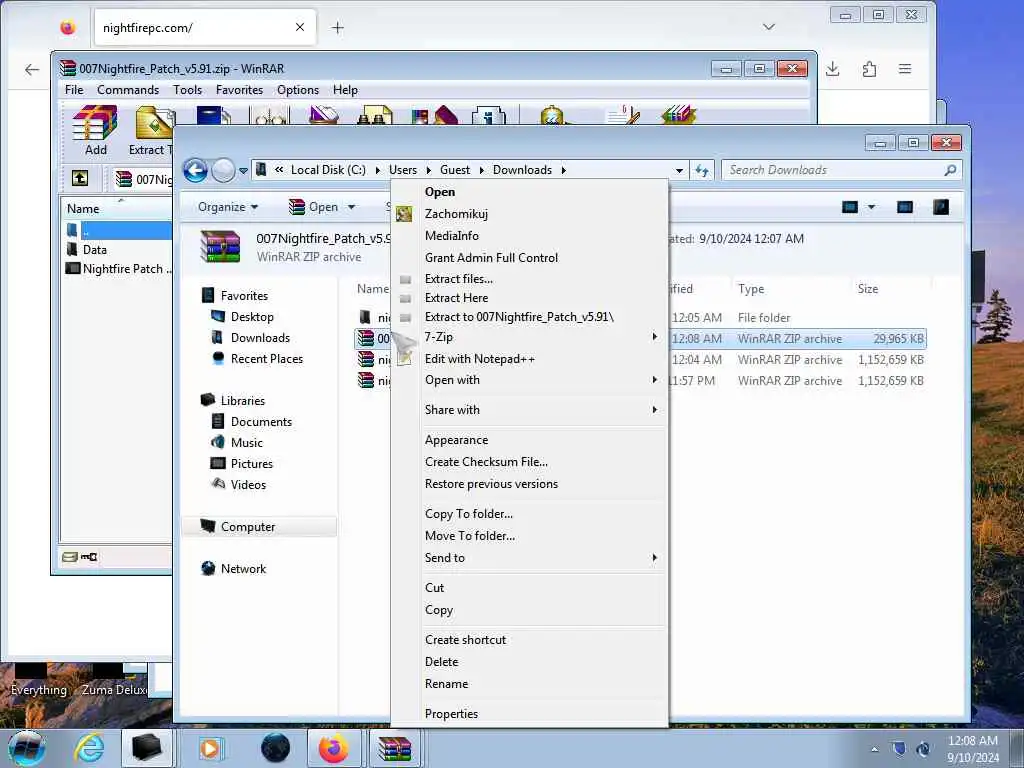Click the Extract To icon in WinRAR
1024x768 pixels.
pyautogui.click(x=154, y=131)
